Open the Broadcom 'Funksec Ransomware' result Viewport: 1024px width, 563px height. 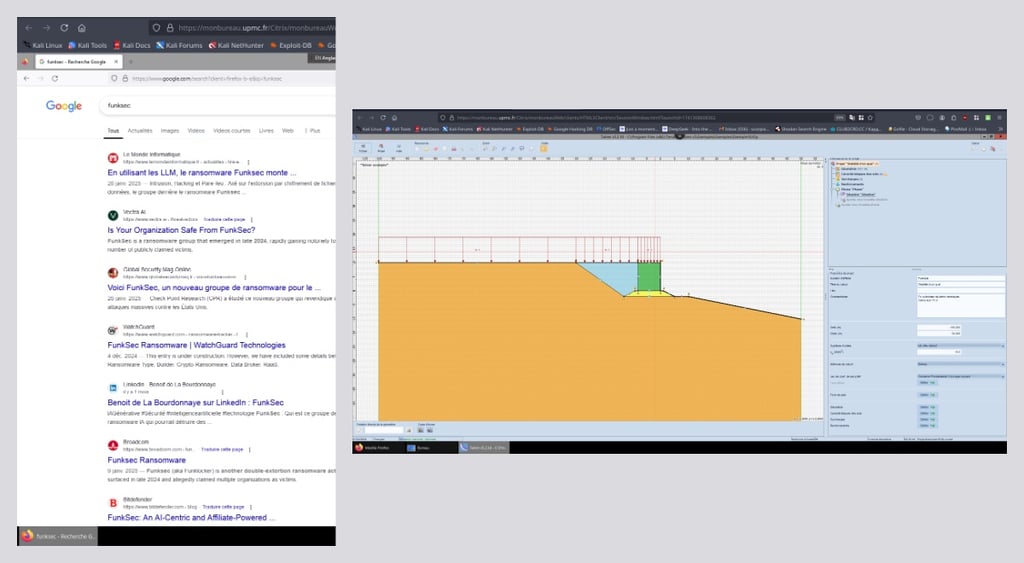tap(146, 460)
